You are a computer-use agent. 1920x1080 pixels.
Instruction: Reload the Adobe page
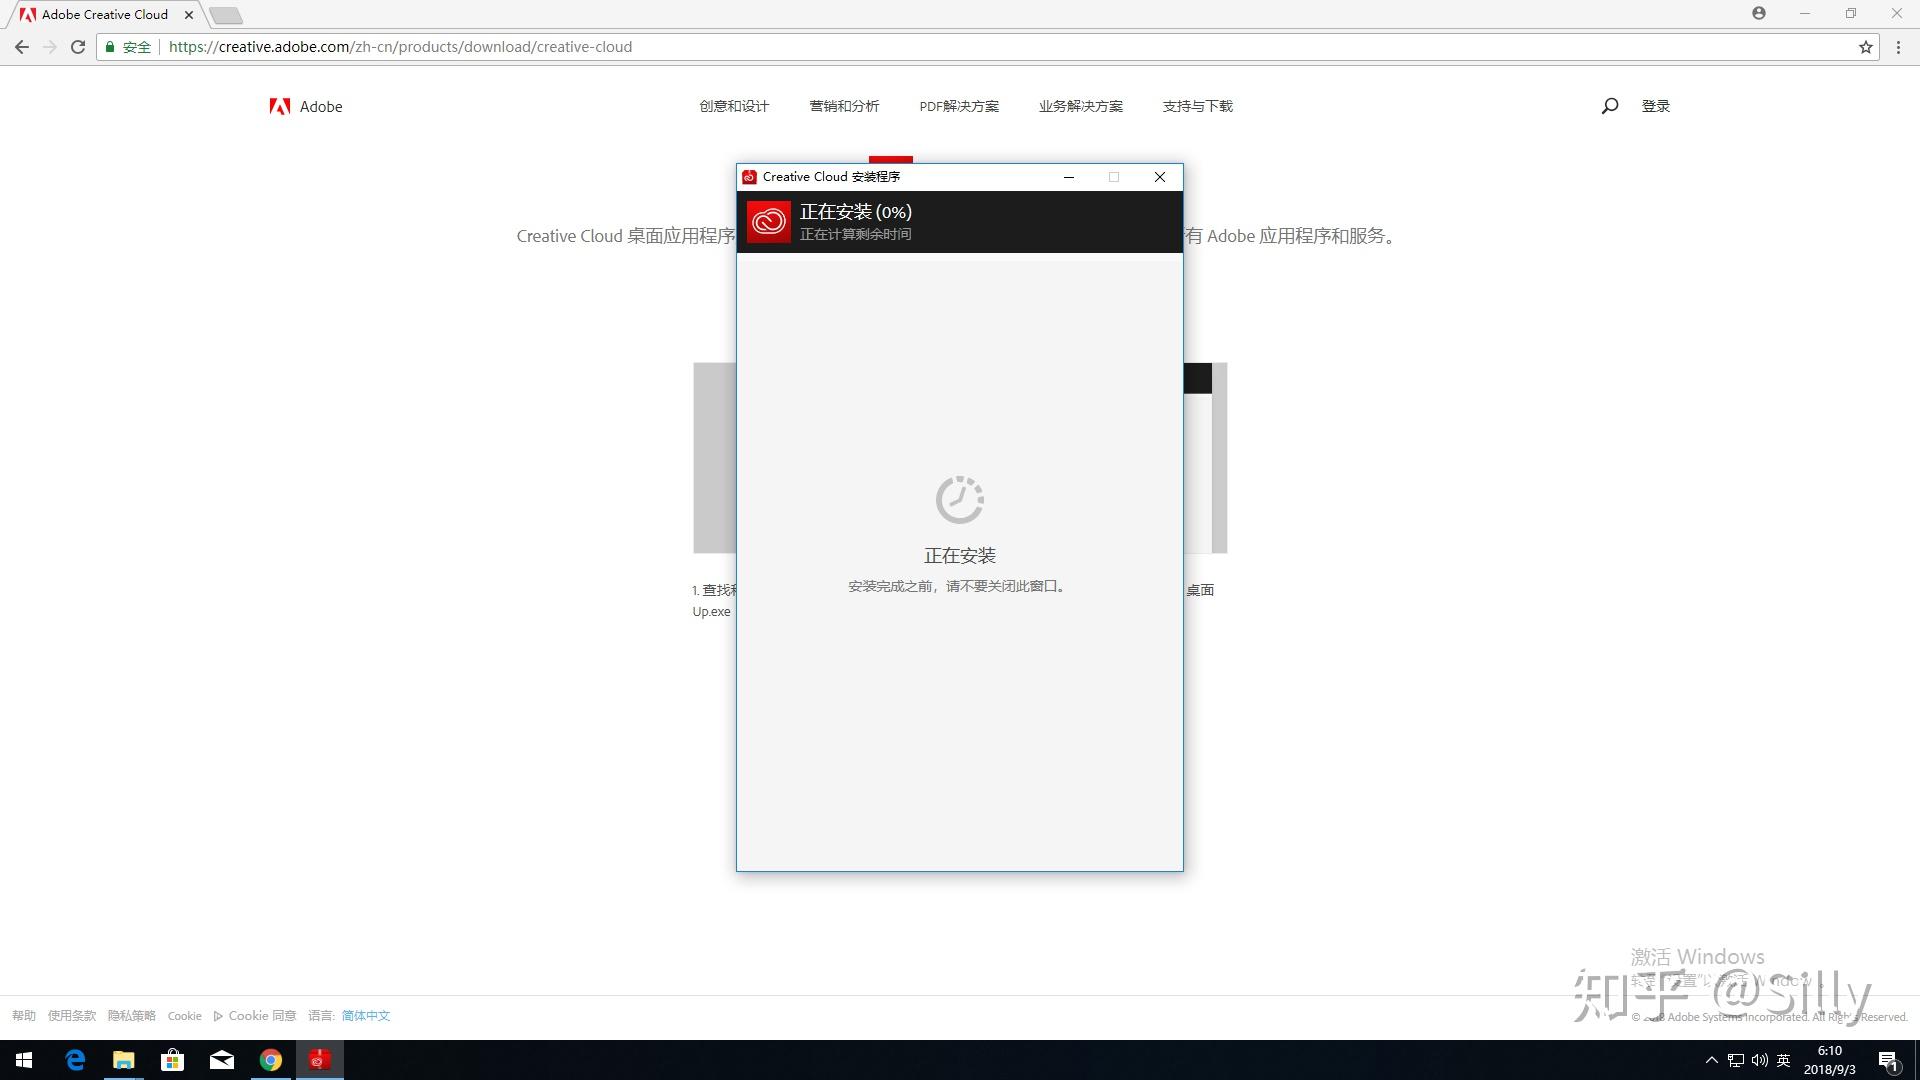[x=77, y=47]
